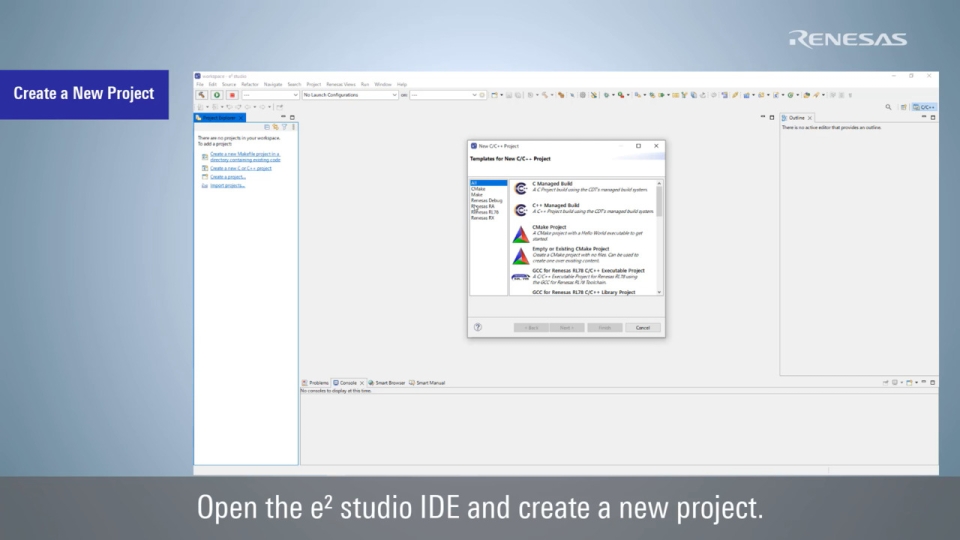Select 'Renesas RA' category in template list
The height and width of the screenshot is (540, 960).
pos(482,206)
